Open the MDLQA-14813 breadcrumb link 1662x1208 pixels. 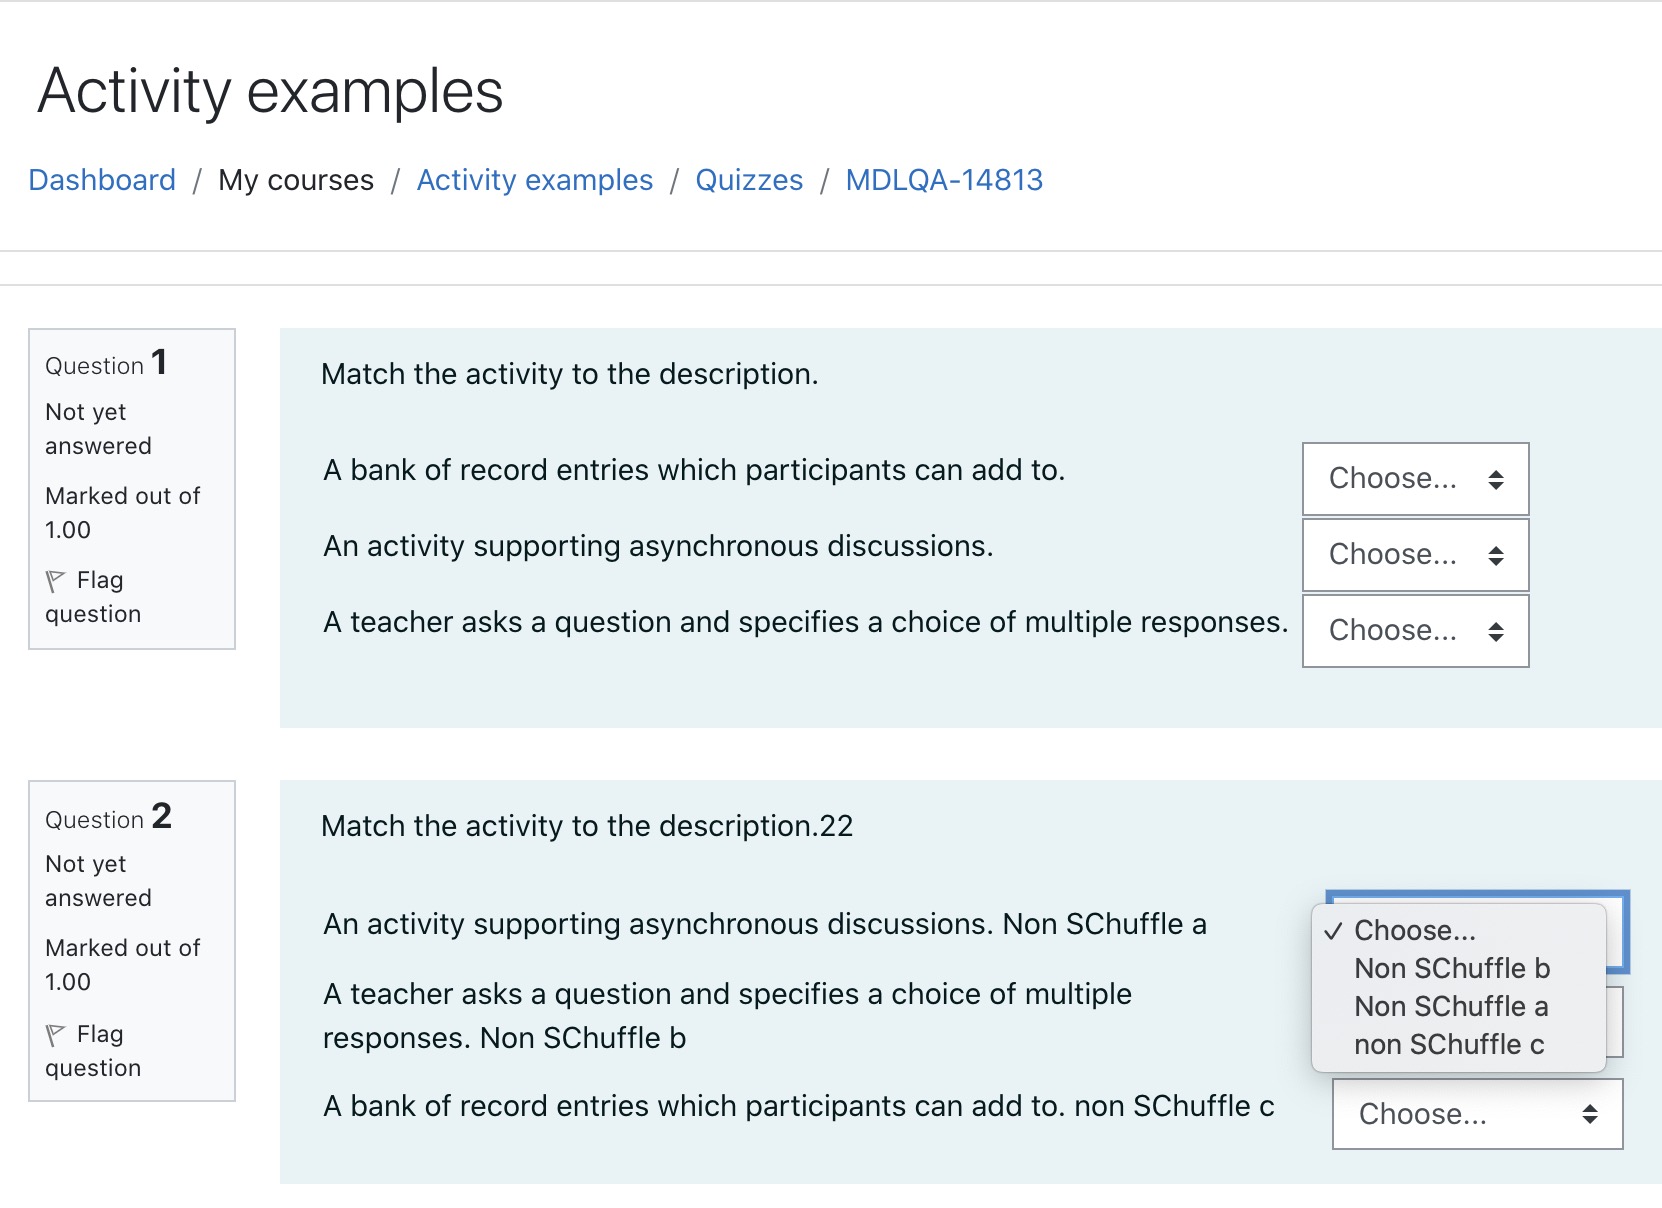pyautogui.click(x=944, y=180)
